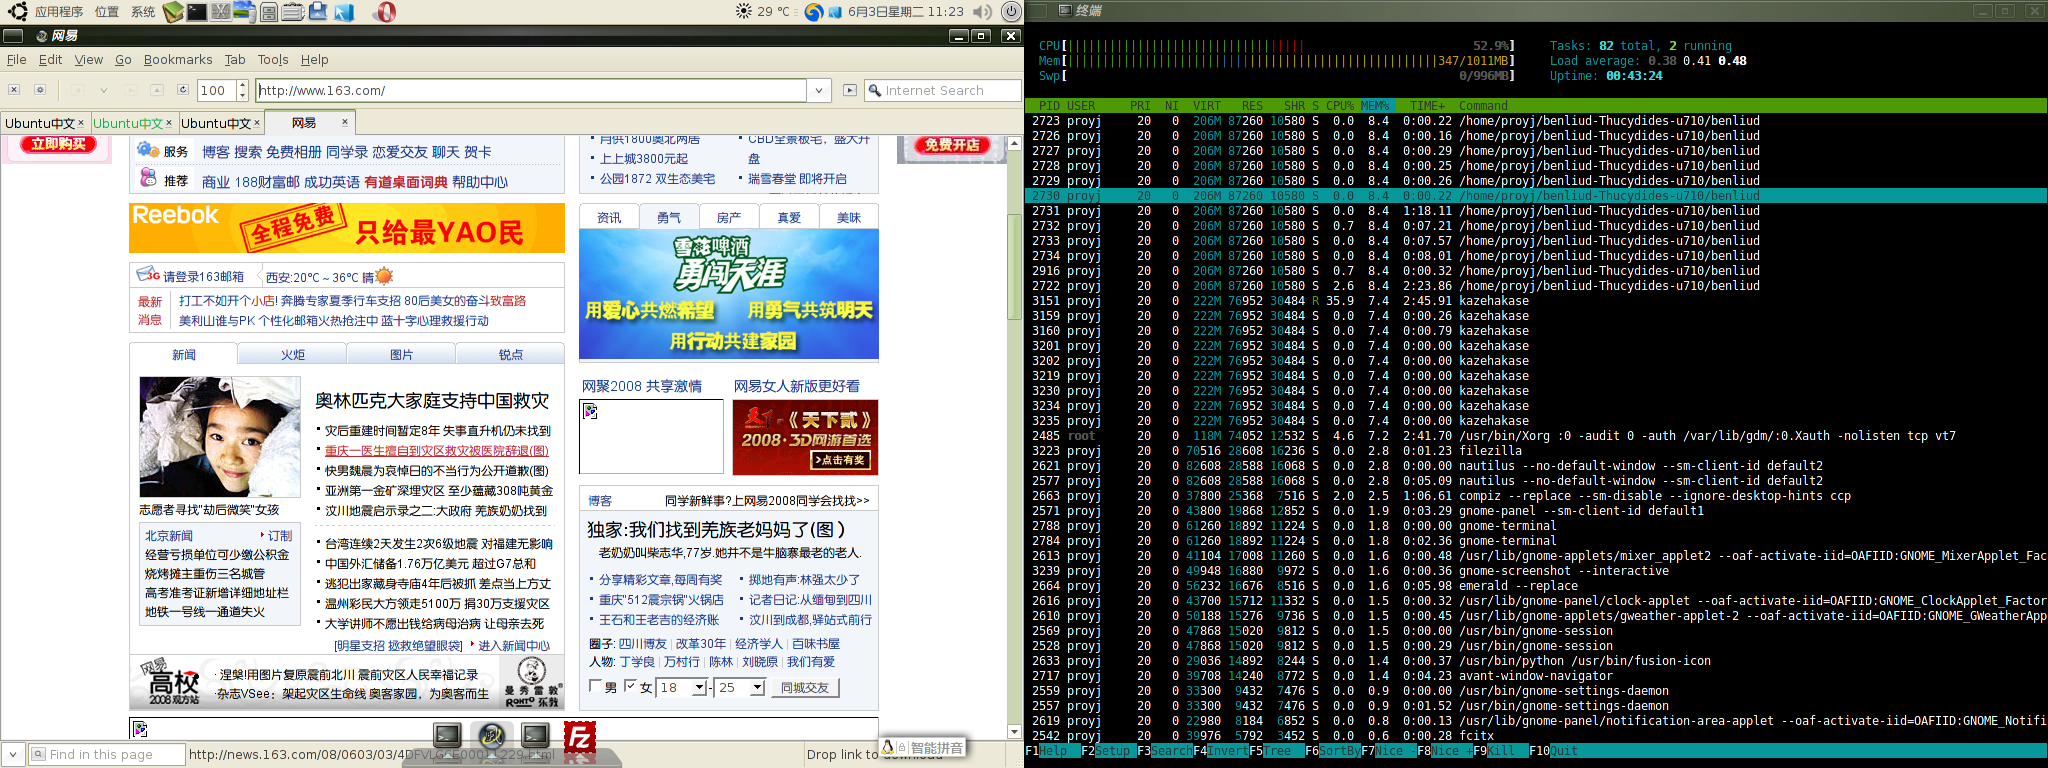
Task: Untick the 女 checkbox
Action: (630, 687)
